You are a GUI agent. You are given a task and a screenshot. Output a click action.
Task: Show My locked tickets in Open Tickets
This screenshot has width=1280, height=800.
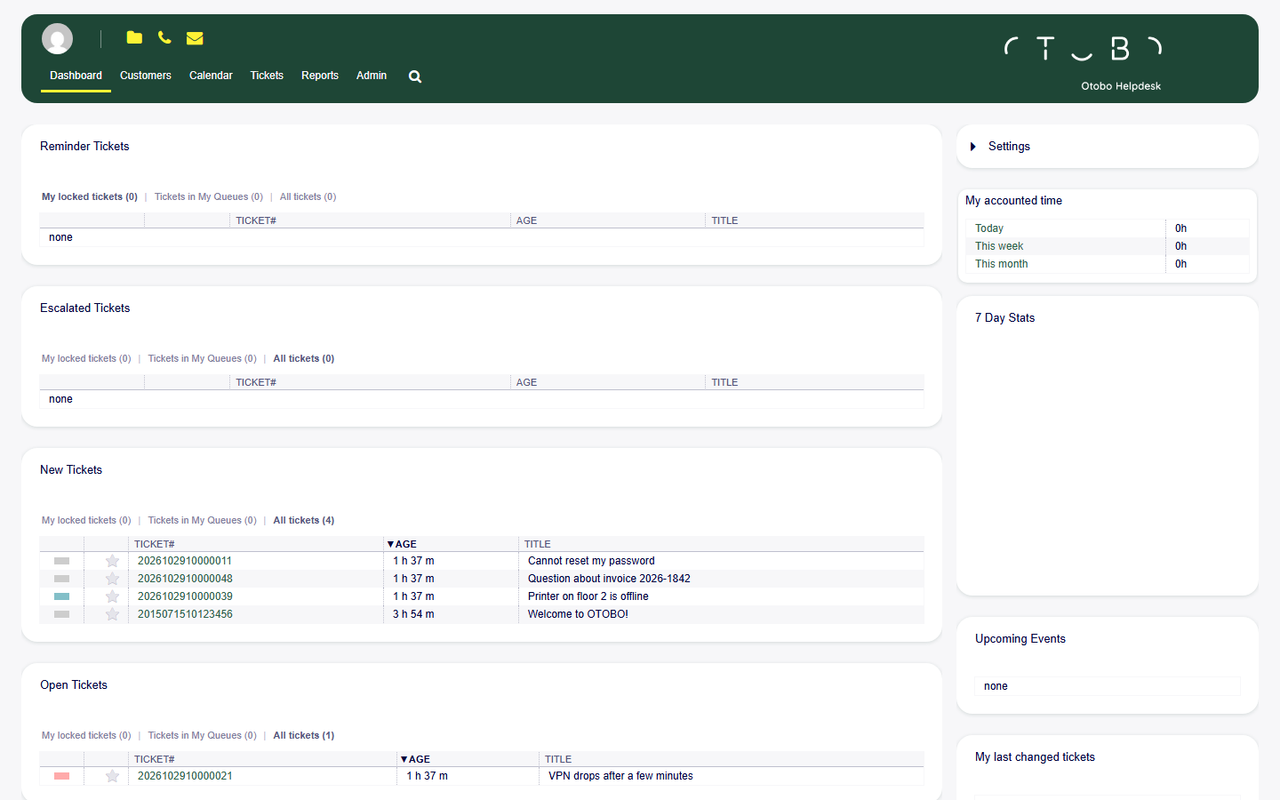tap(86, 735)
